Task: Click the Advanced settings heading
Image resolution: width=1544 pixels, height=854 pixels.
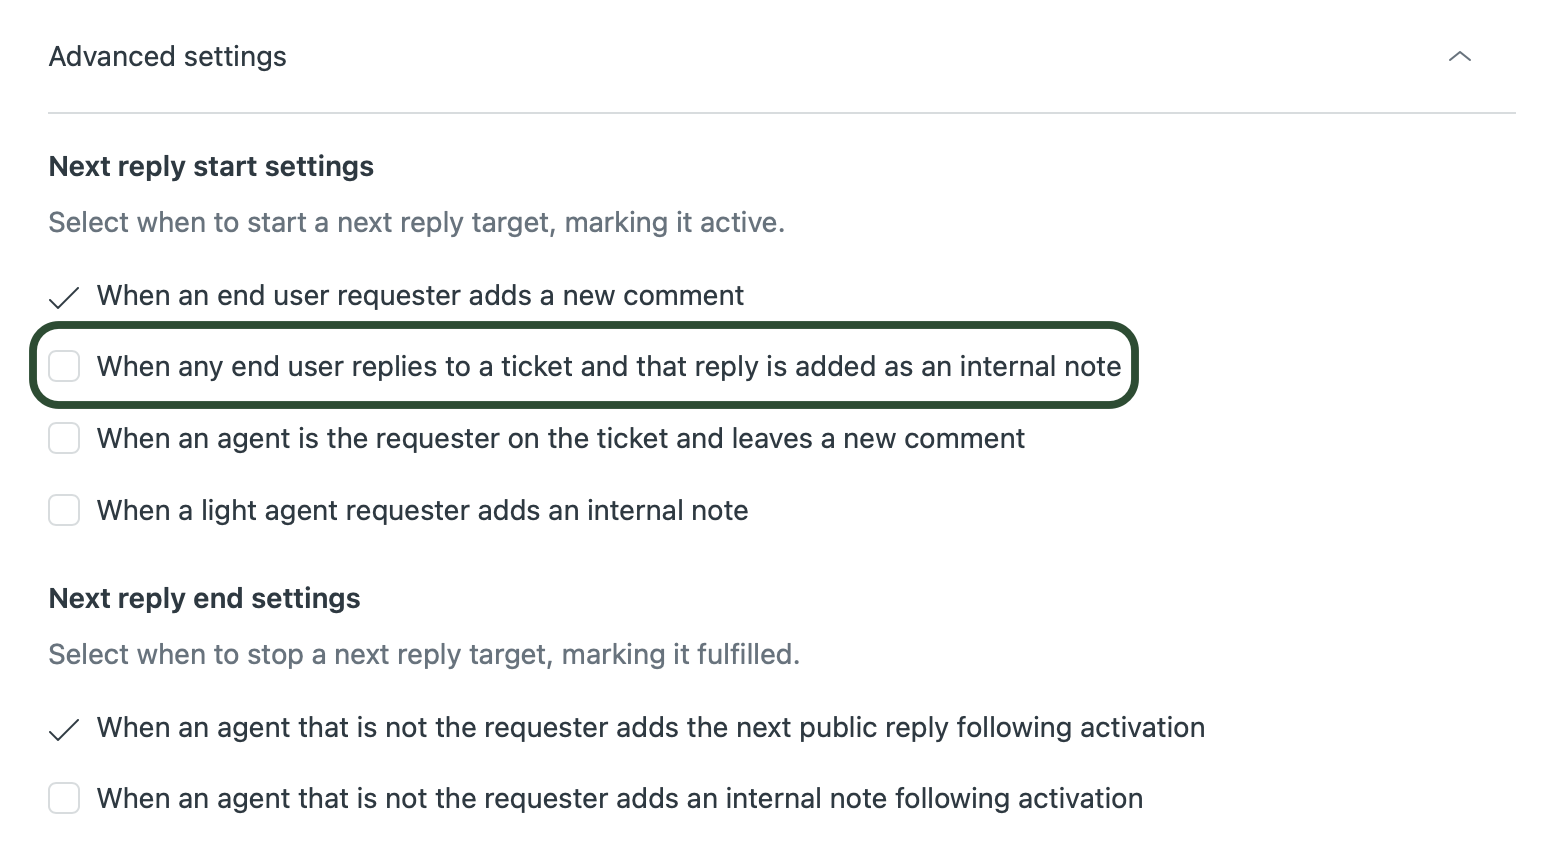Action: click(x=167, y=57)
